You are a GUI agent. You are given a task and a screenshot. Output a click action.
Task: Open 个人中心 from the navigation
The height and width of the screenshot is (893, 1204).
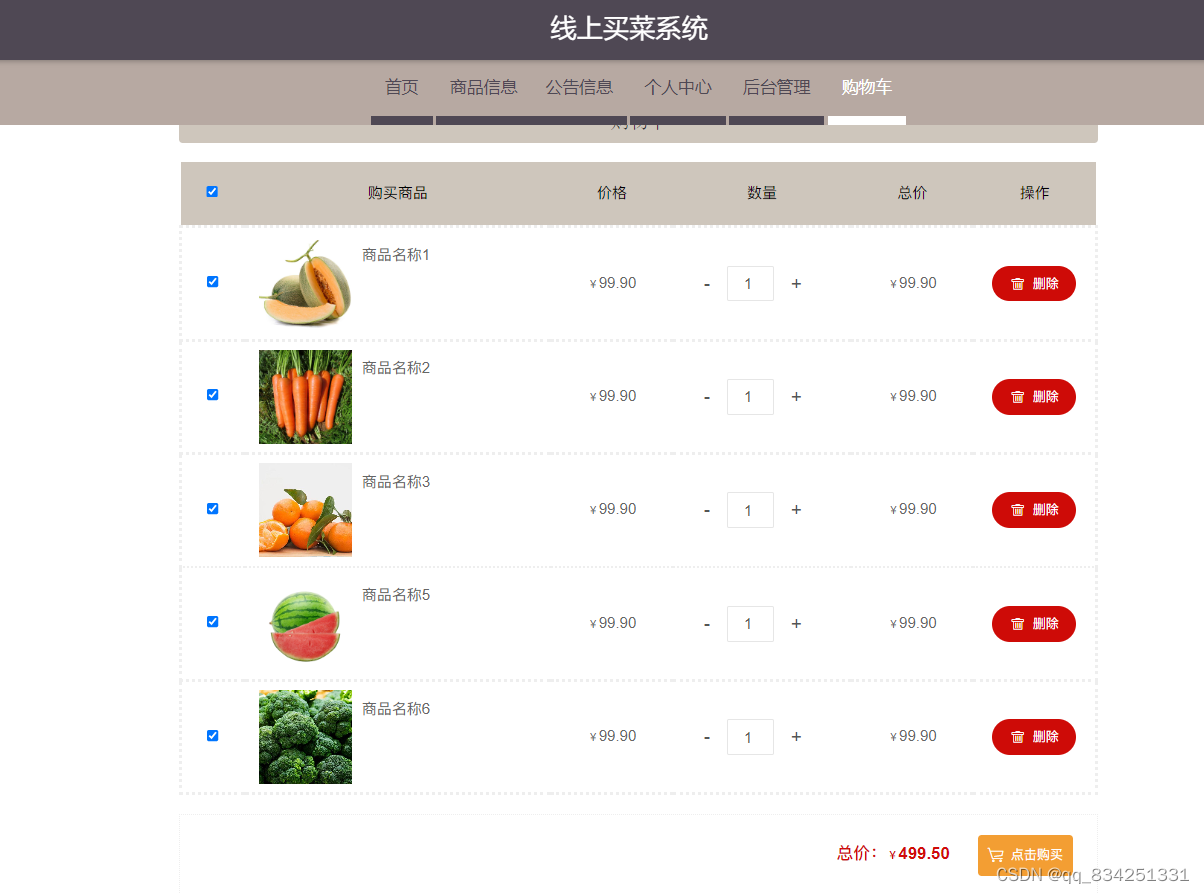tap(678, 88)
